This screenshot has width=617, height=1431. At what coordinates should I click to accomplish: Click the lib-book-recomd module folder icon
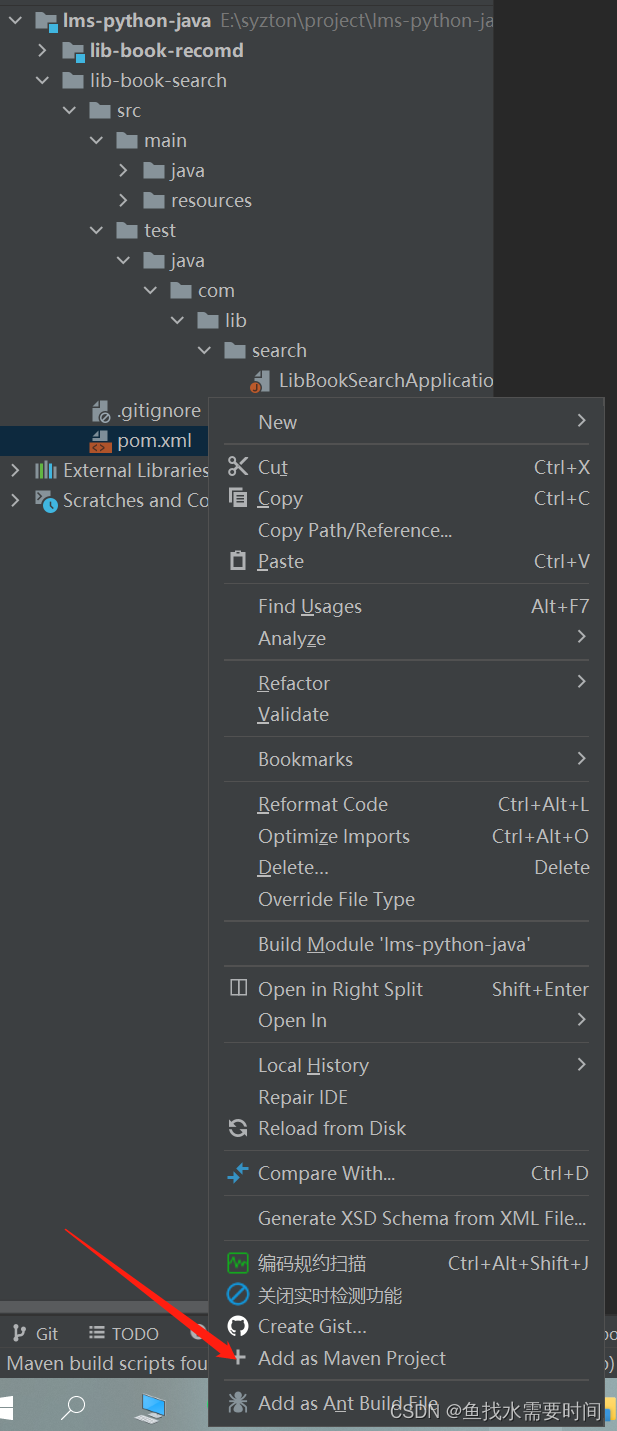[x=73, y=51]
